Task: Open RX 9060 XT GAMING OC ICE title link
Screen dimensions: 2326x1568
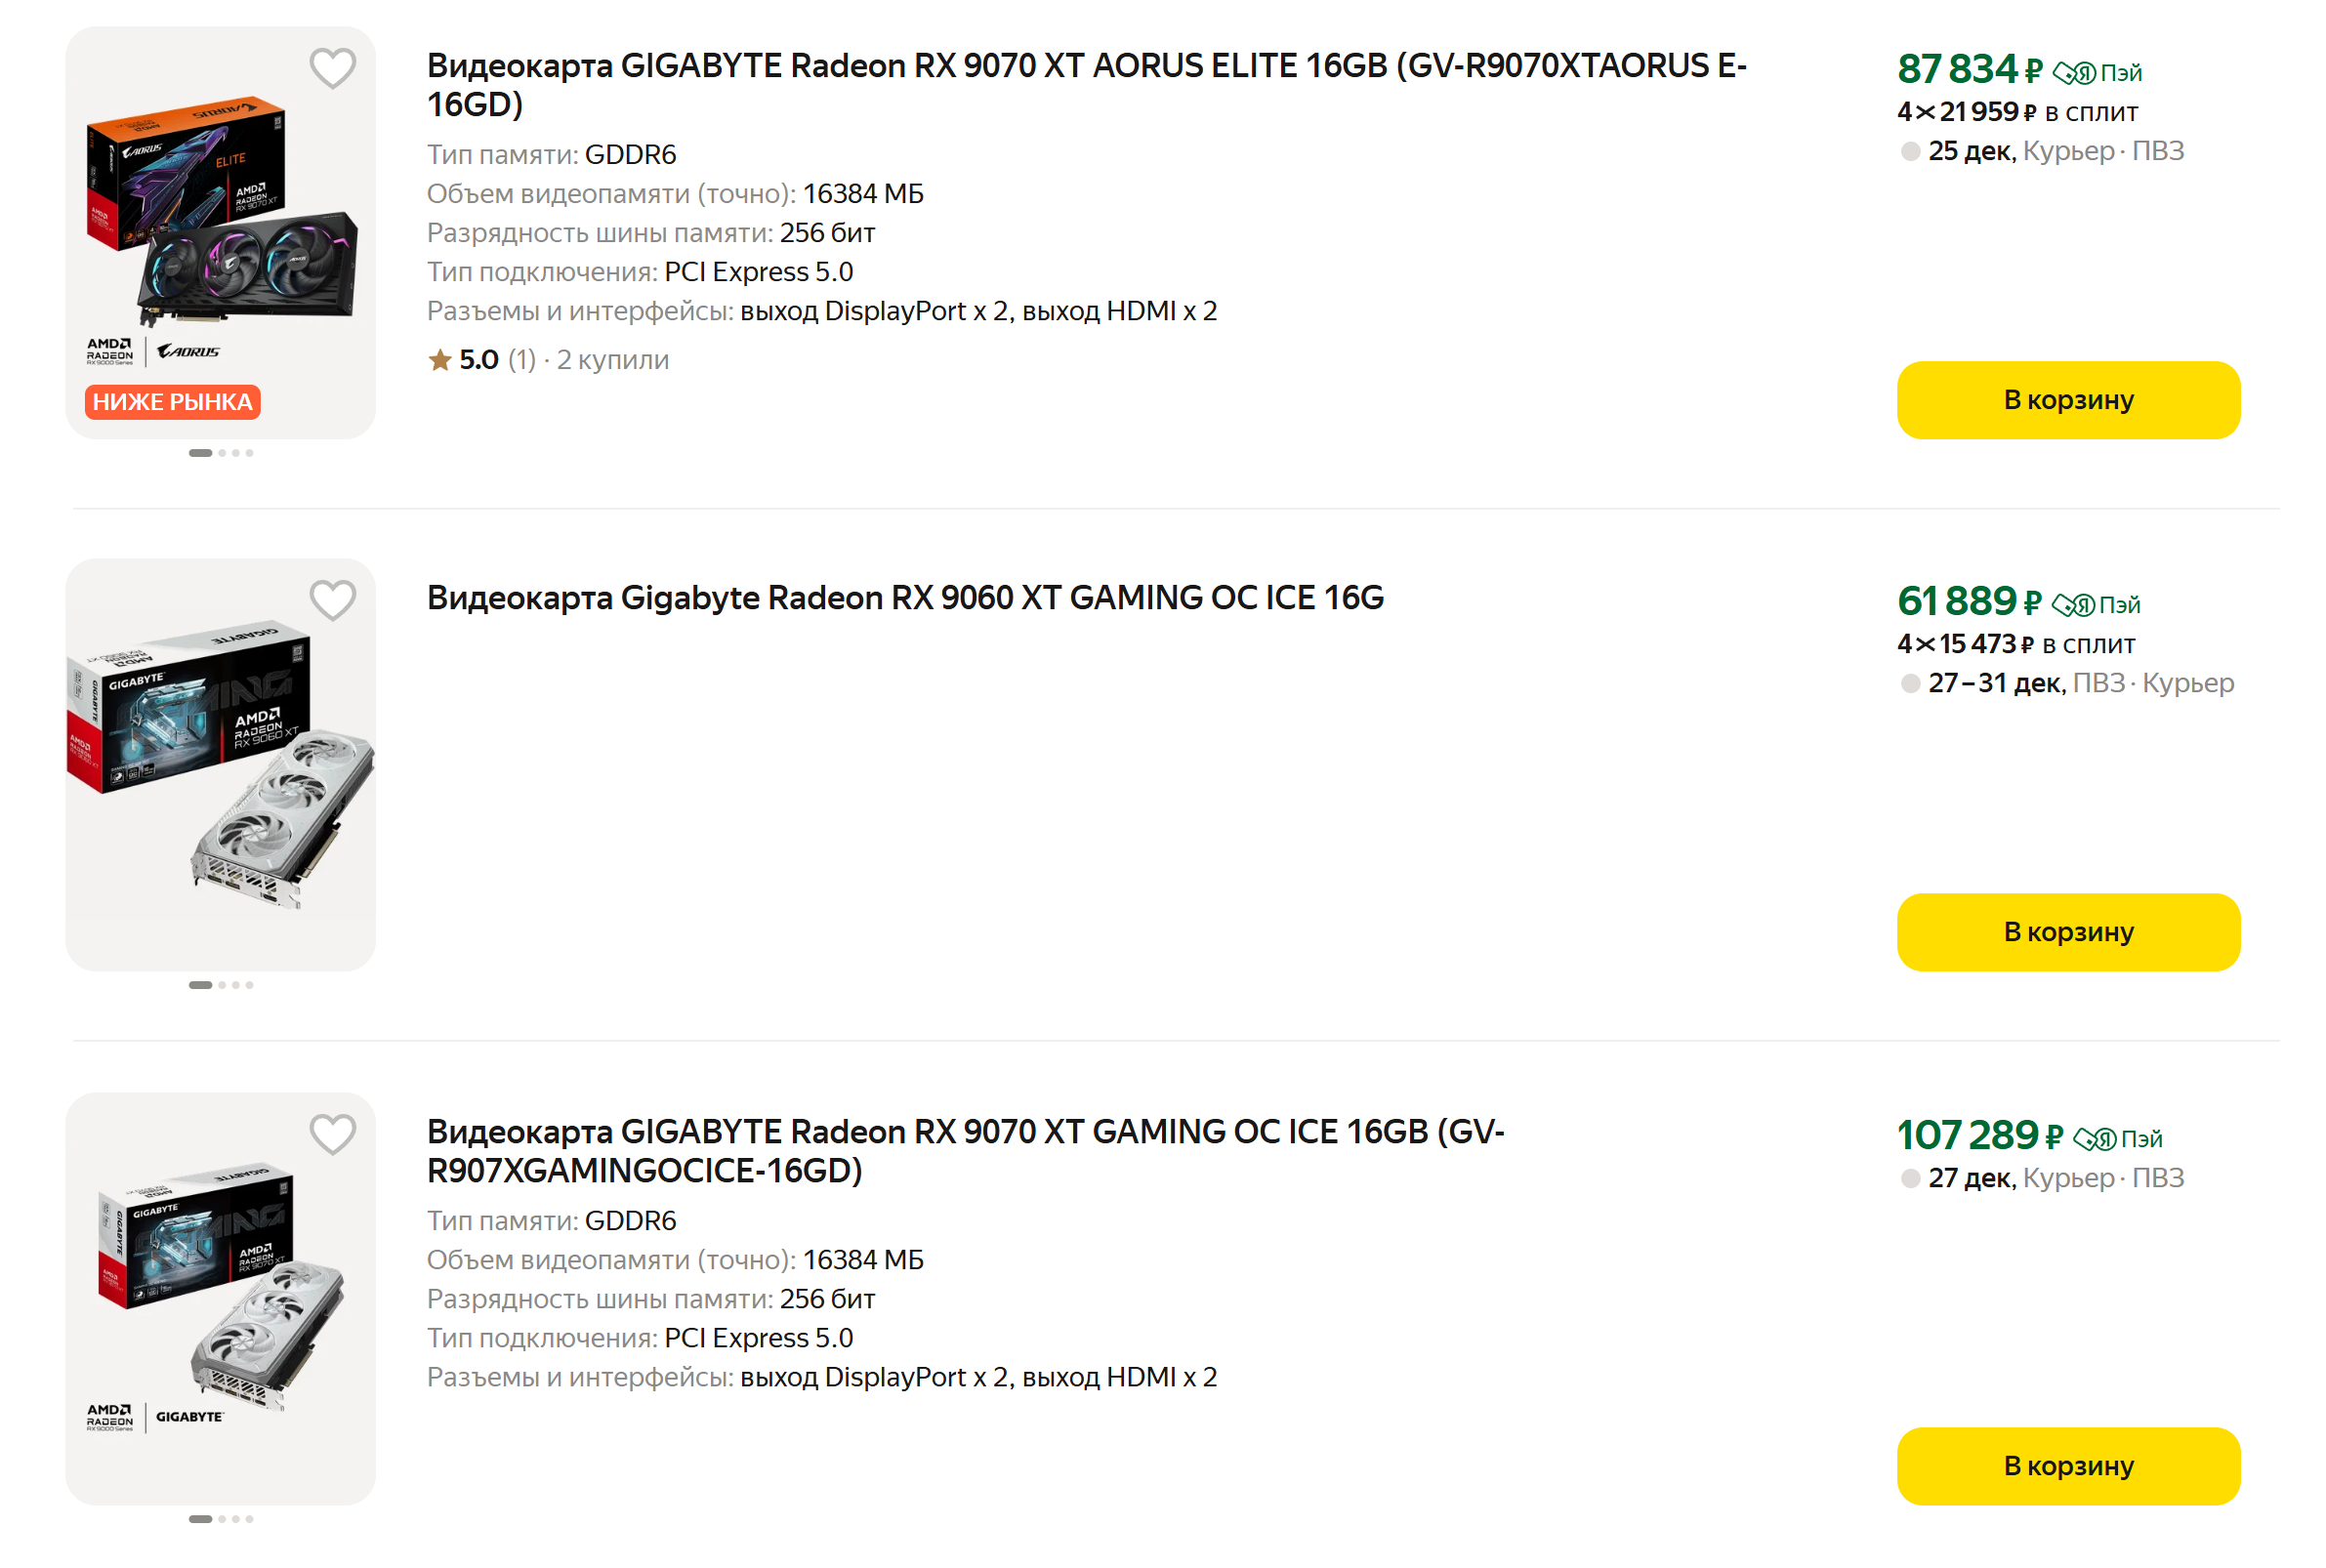Action: click(x=904, y=598)
